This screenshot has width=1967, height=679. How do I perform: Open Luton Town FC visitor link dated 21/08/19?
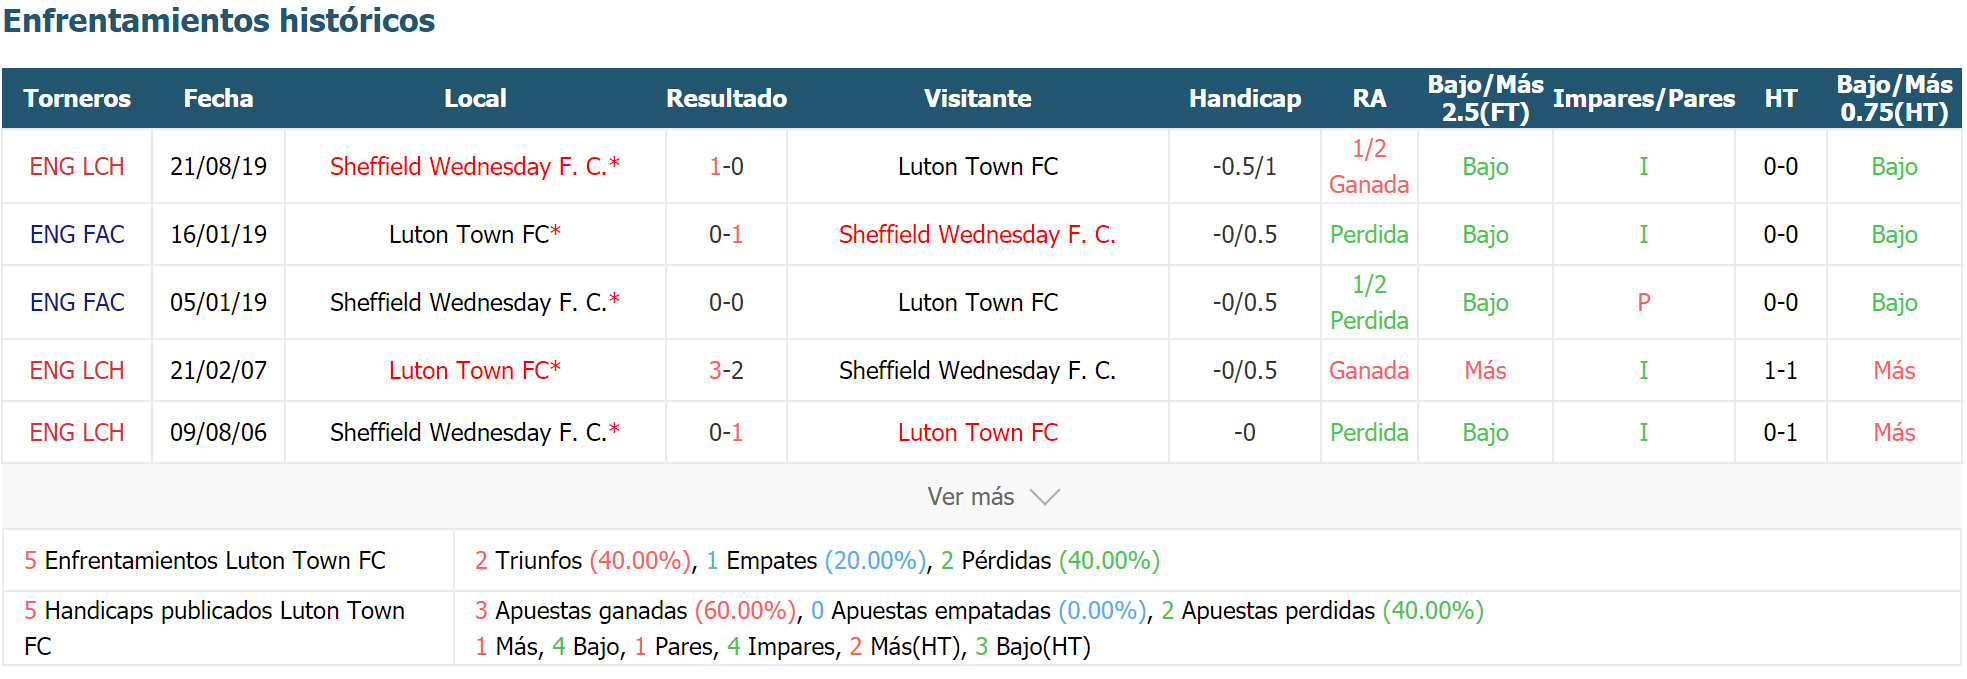978,167
